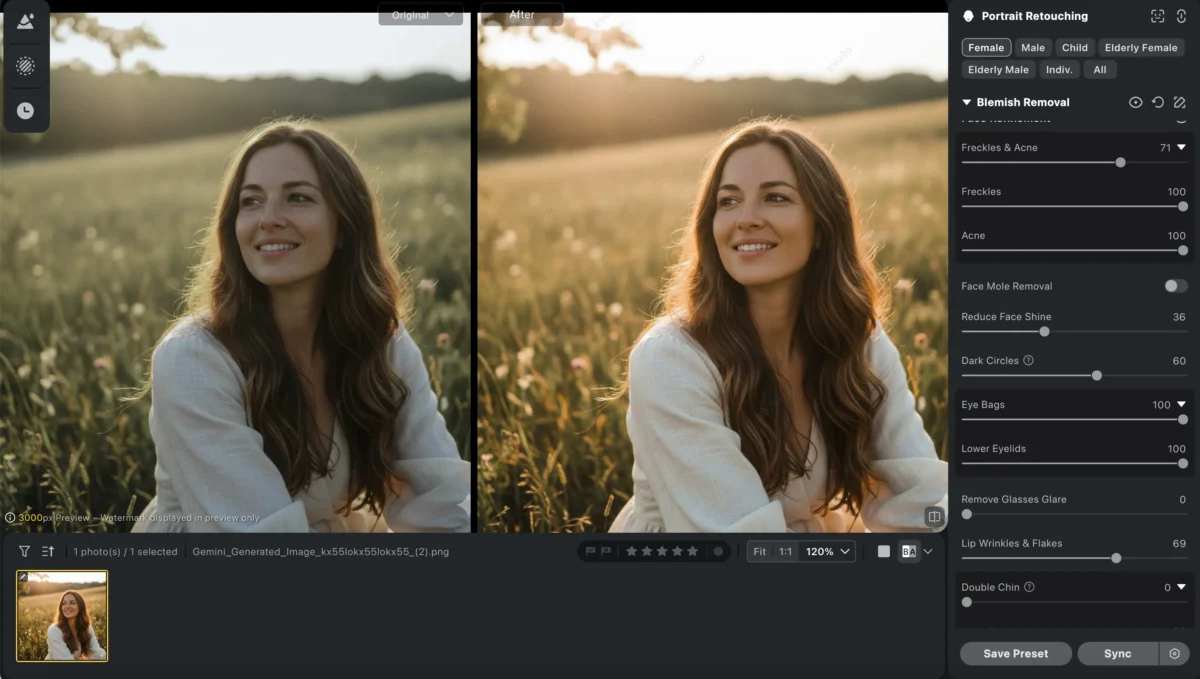Open the Dark Circles help icon
The width and height of the screenshot is (1200, 679).
(1028, 360)
